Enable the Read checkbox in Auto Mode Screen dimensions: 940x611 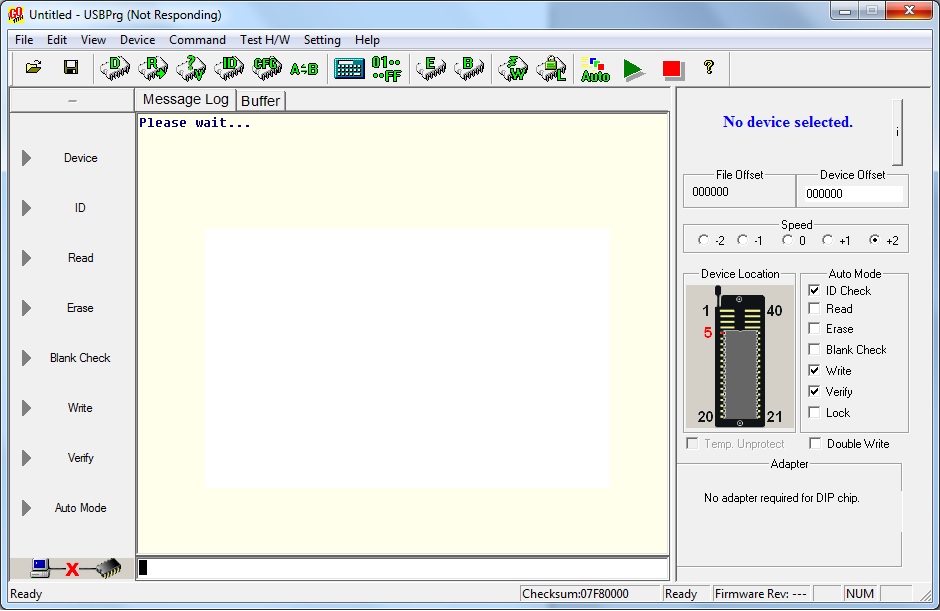[814, 309]
